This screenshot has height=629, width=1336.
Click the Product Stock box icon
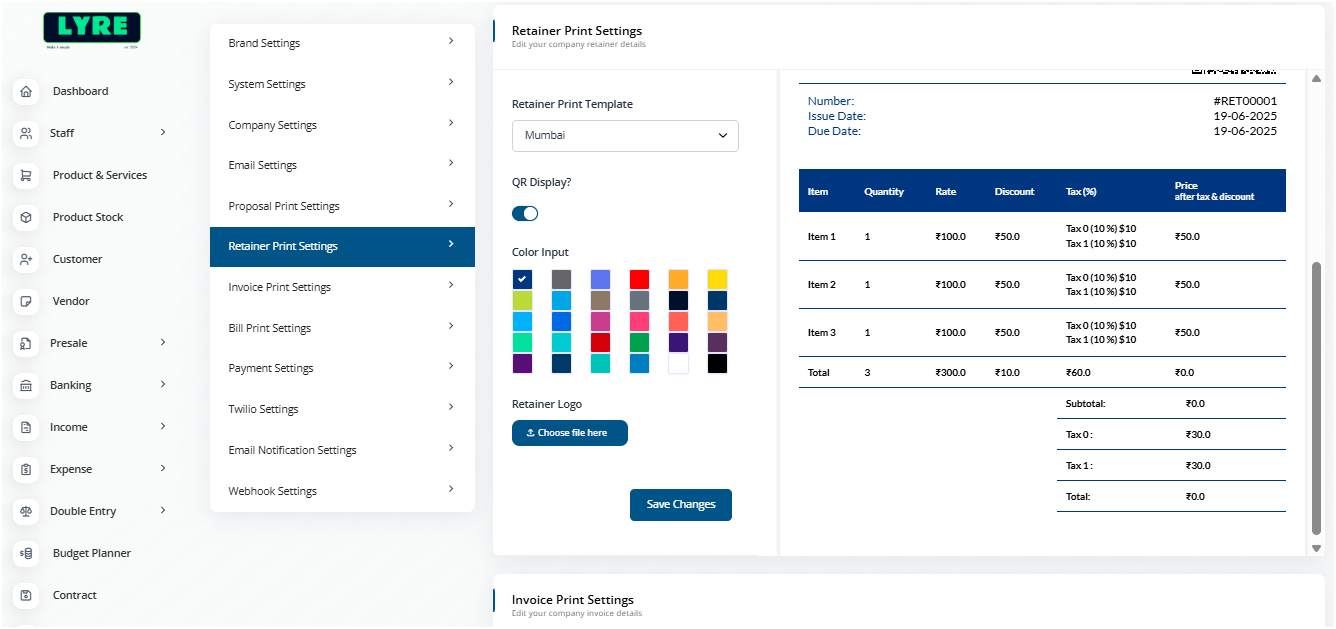pyautogui.click(x=26, y=217)
